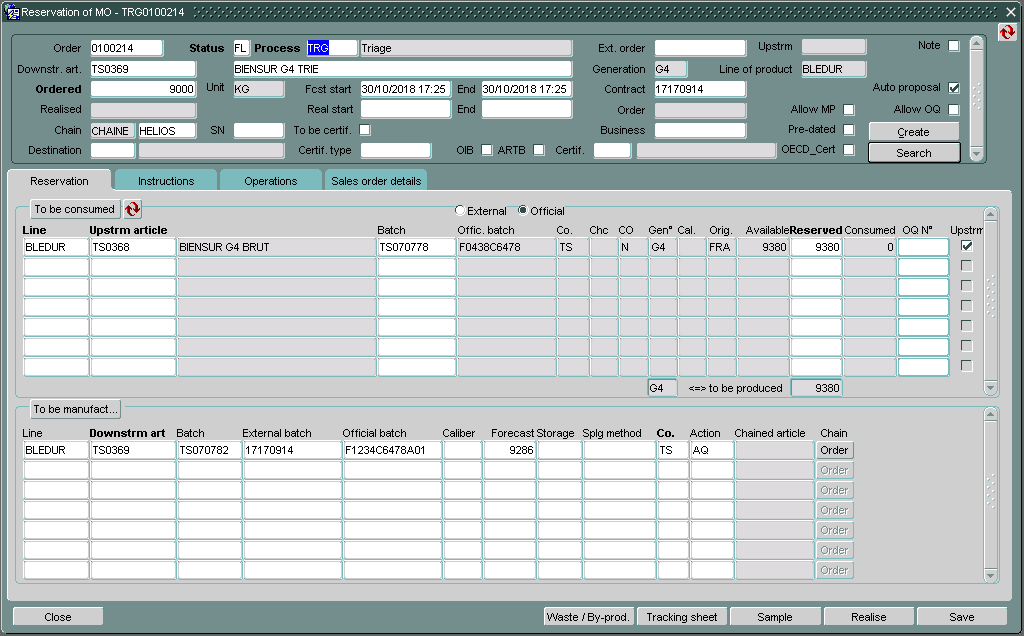
Task: Select the Official radio option
Action: point(522,210)
